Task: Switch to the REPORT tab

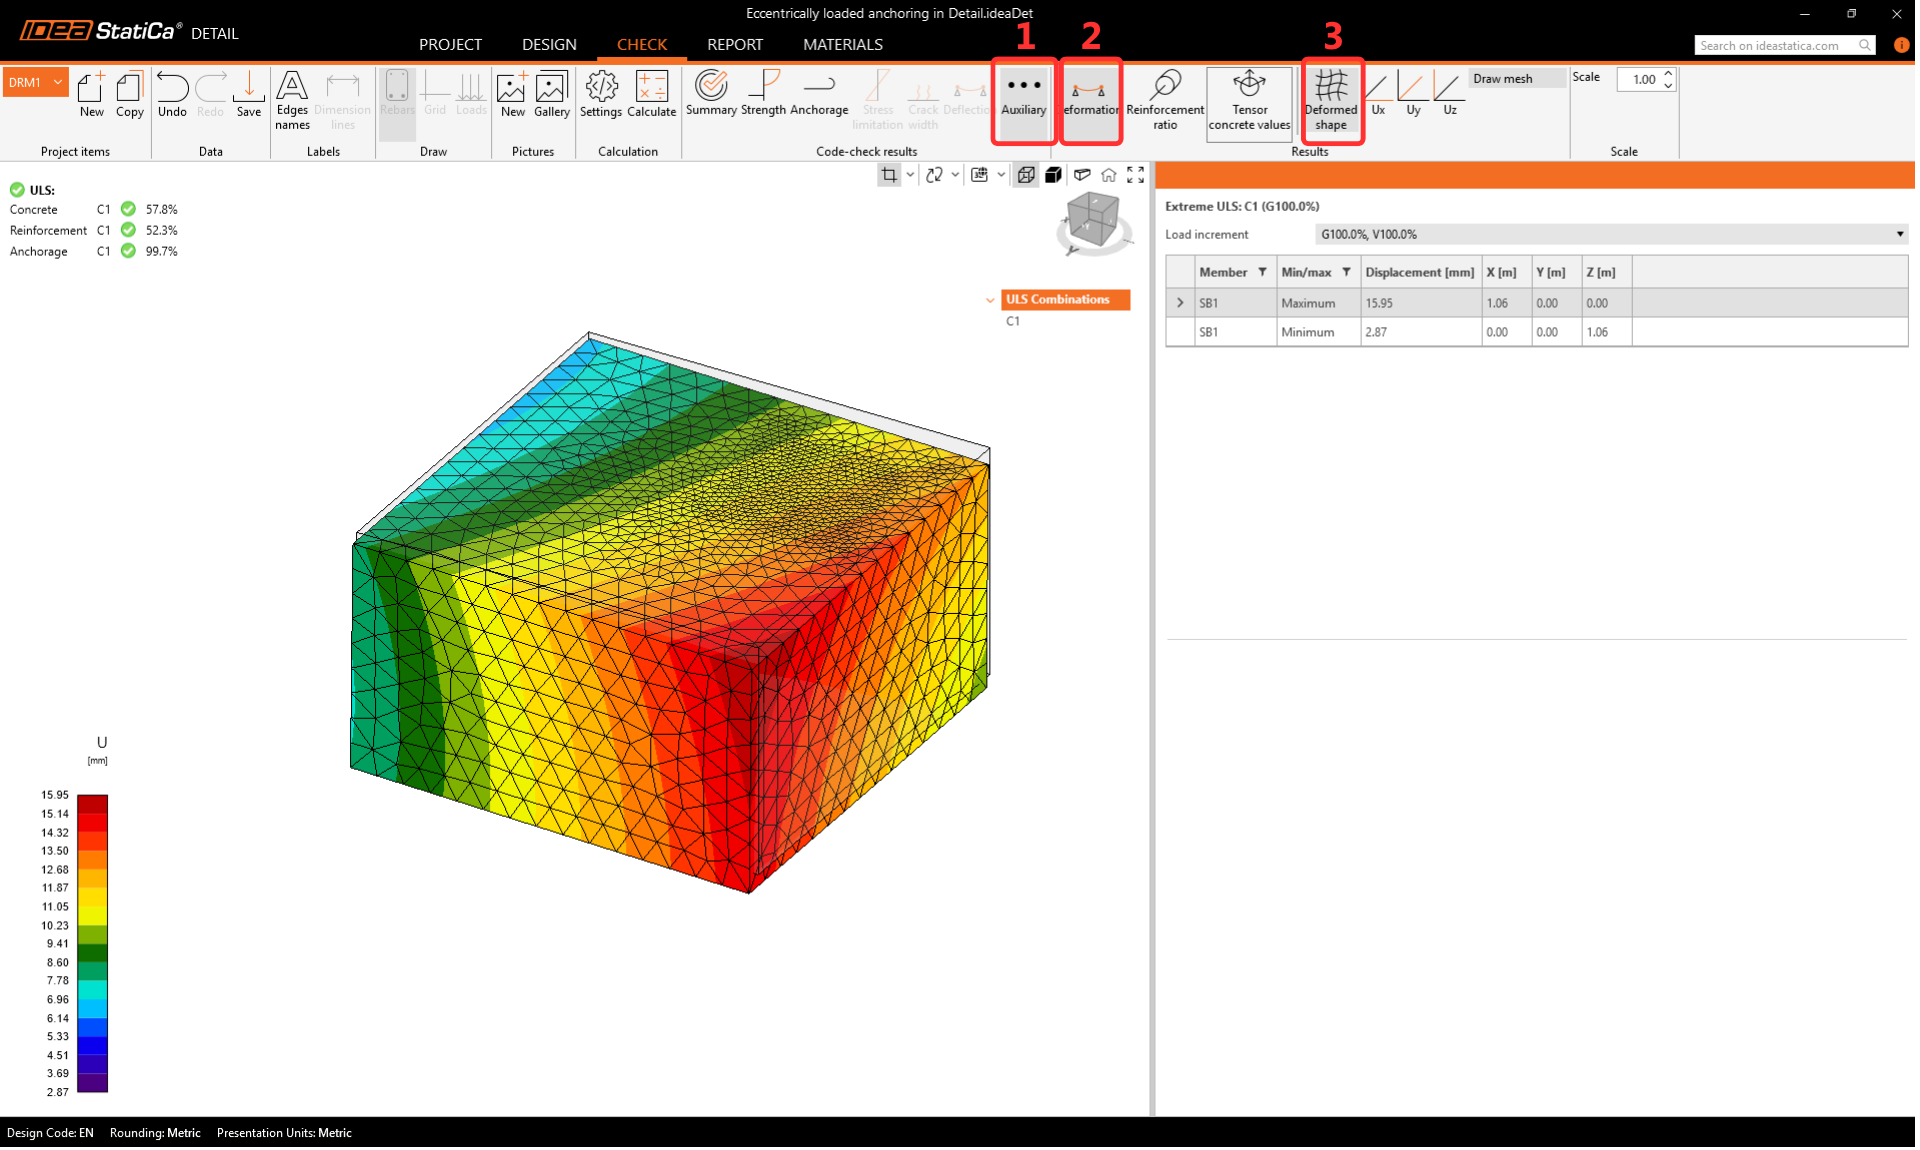Action: (734, 44)
